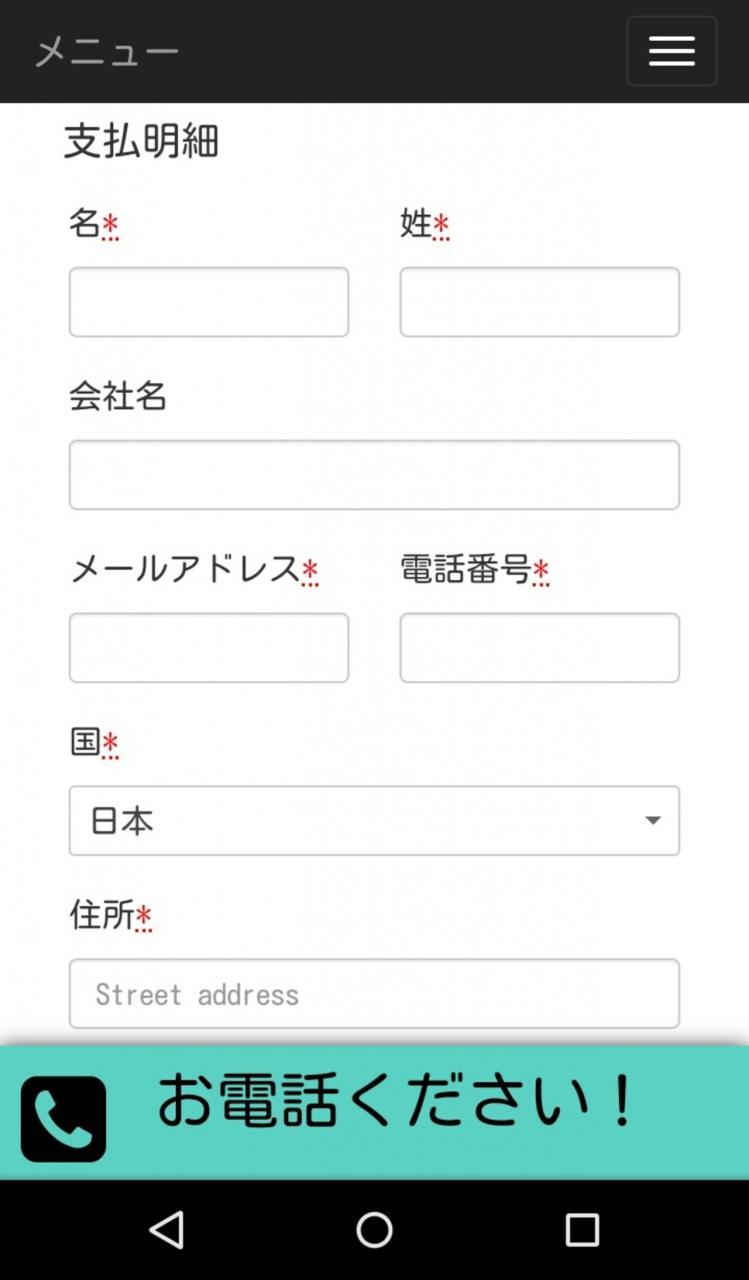Screen dimensions: 749x1280
Task: Tap the 会社名 field label
Action: pos(118,397)
